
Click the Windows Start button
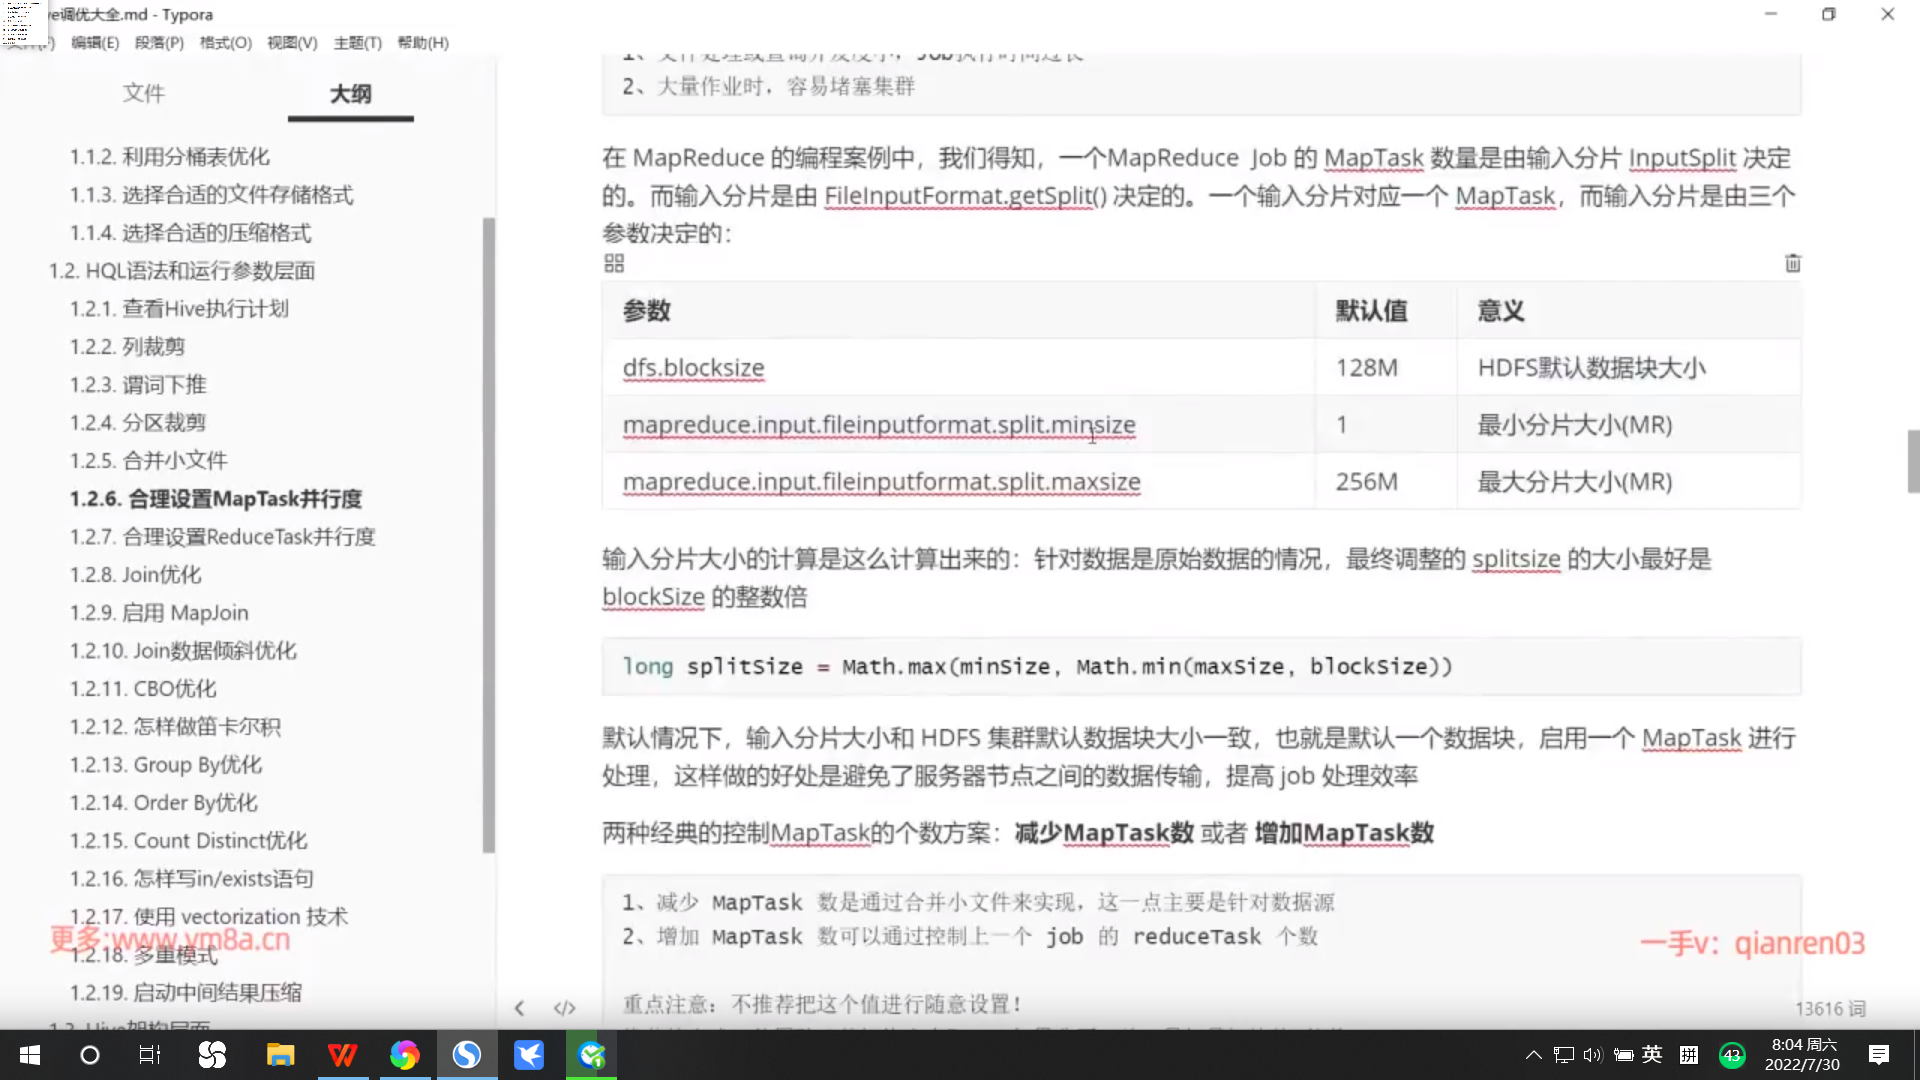(x=30, y=1055)
